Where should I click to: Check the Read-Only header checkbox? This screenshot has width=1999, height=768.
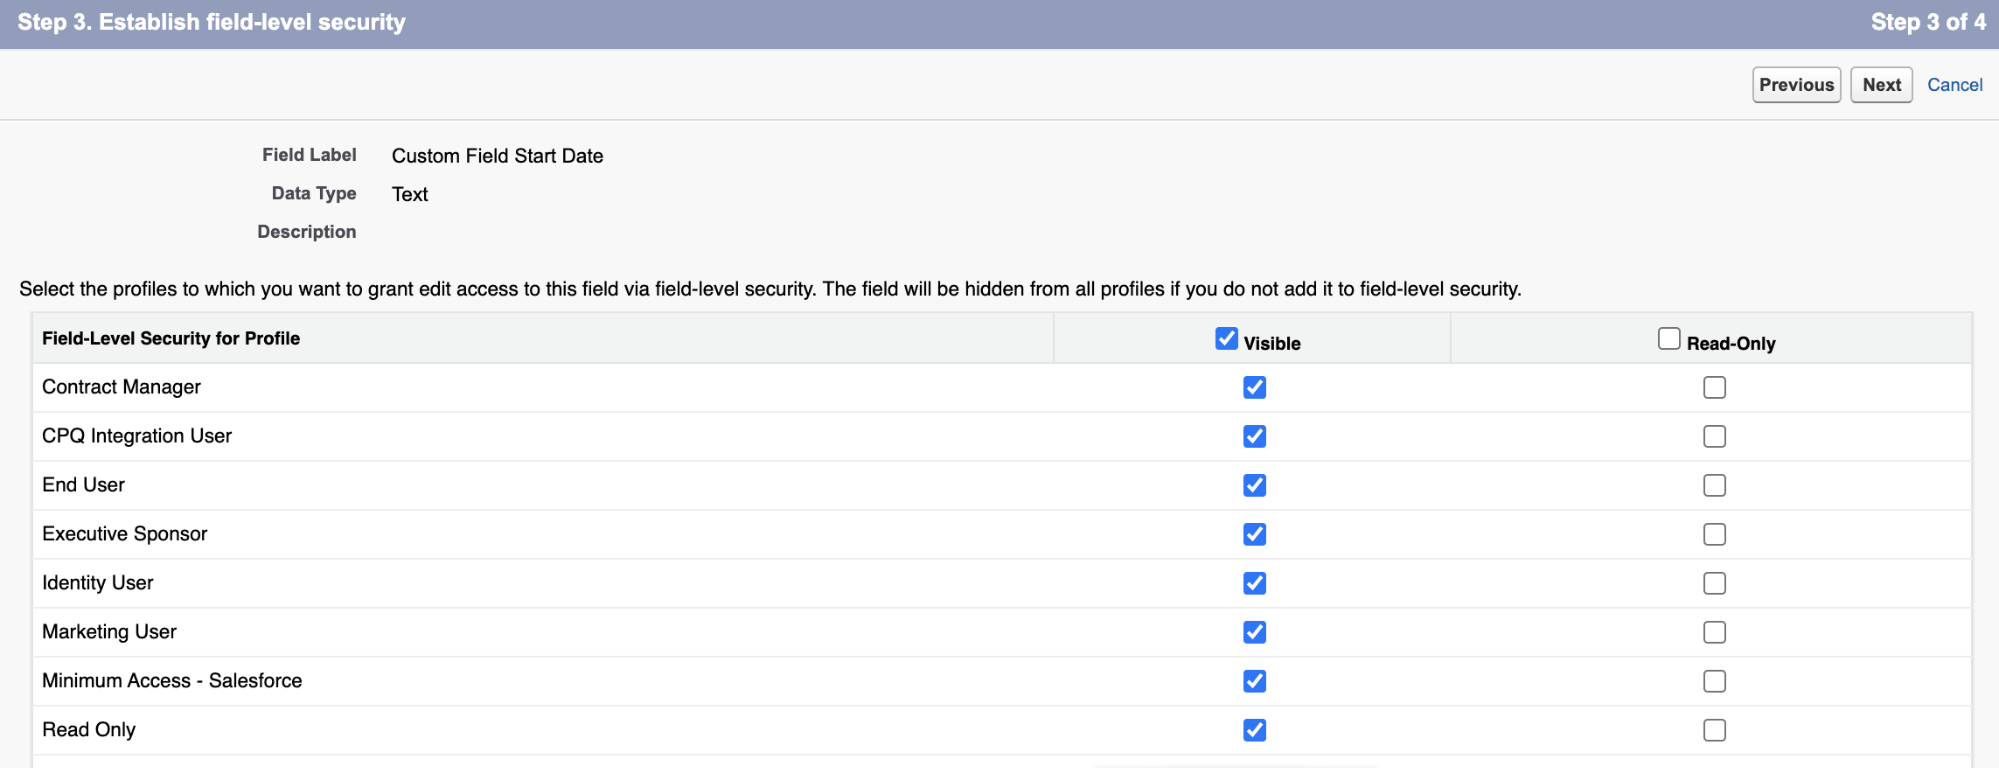[1668, 339]
